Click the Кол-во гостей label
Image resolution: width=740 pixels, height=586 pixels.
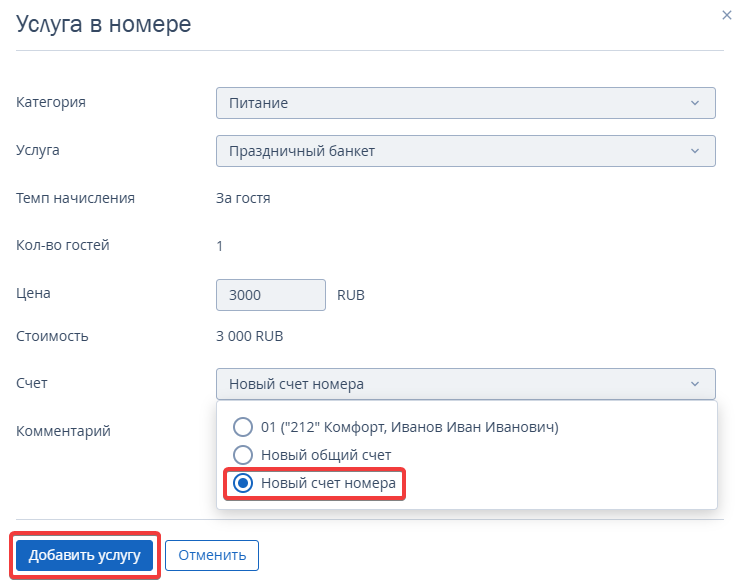(63, 245)
